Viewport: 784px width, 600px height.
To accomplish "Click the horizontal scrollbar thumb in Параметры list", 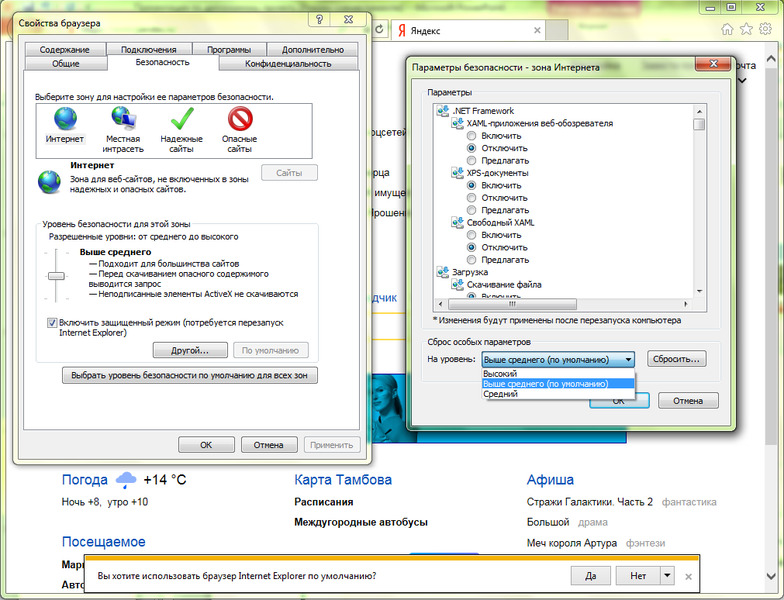I will (512, 304).
